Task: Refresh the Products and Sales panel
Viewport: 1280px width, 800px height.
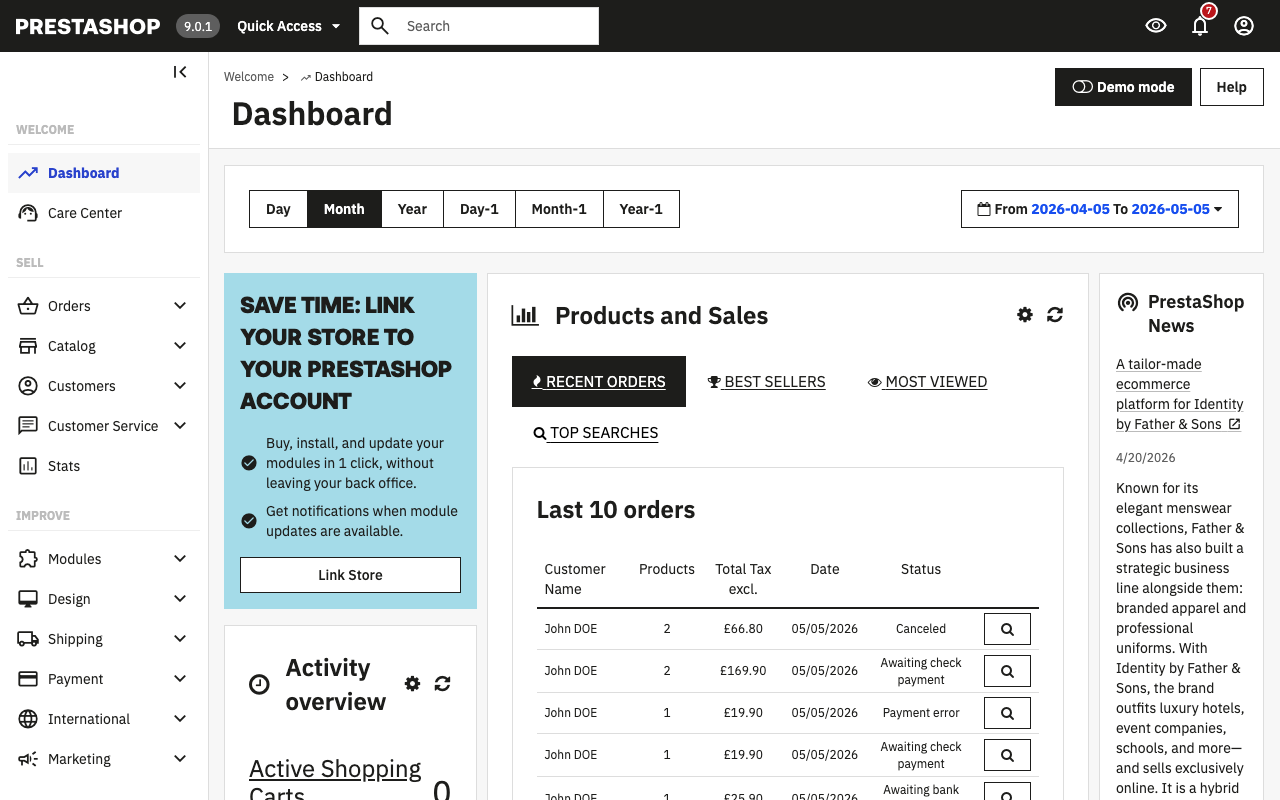Action: [x=1055, y=315]
